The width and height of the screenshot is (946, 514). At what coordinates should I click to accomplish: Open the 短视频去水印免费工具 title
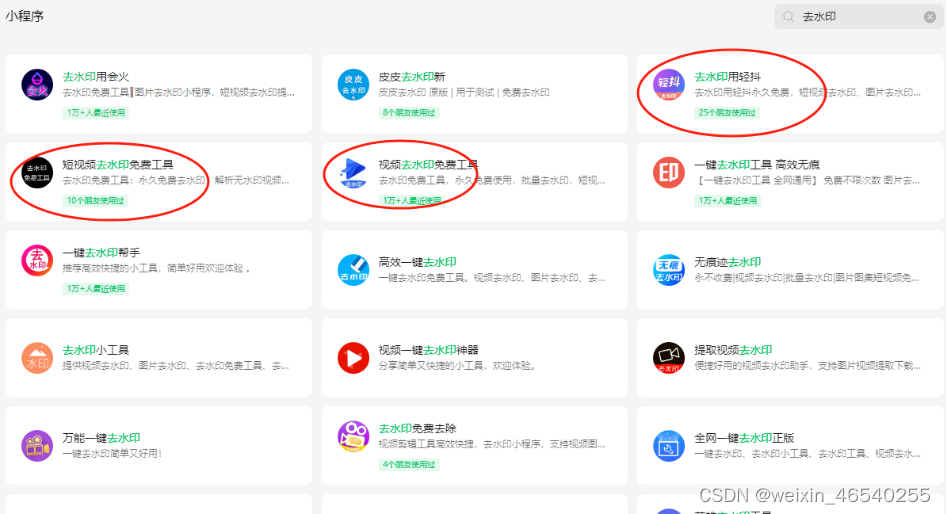pos(118,165)
